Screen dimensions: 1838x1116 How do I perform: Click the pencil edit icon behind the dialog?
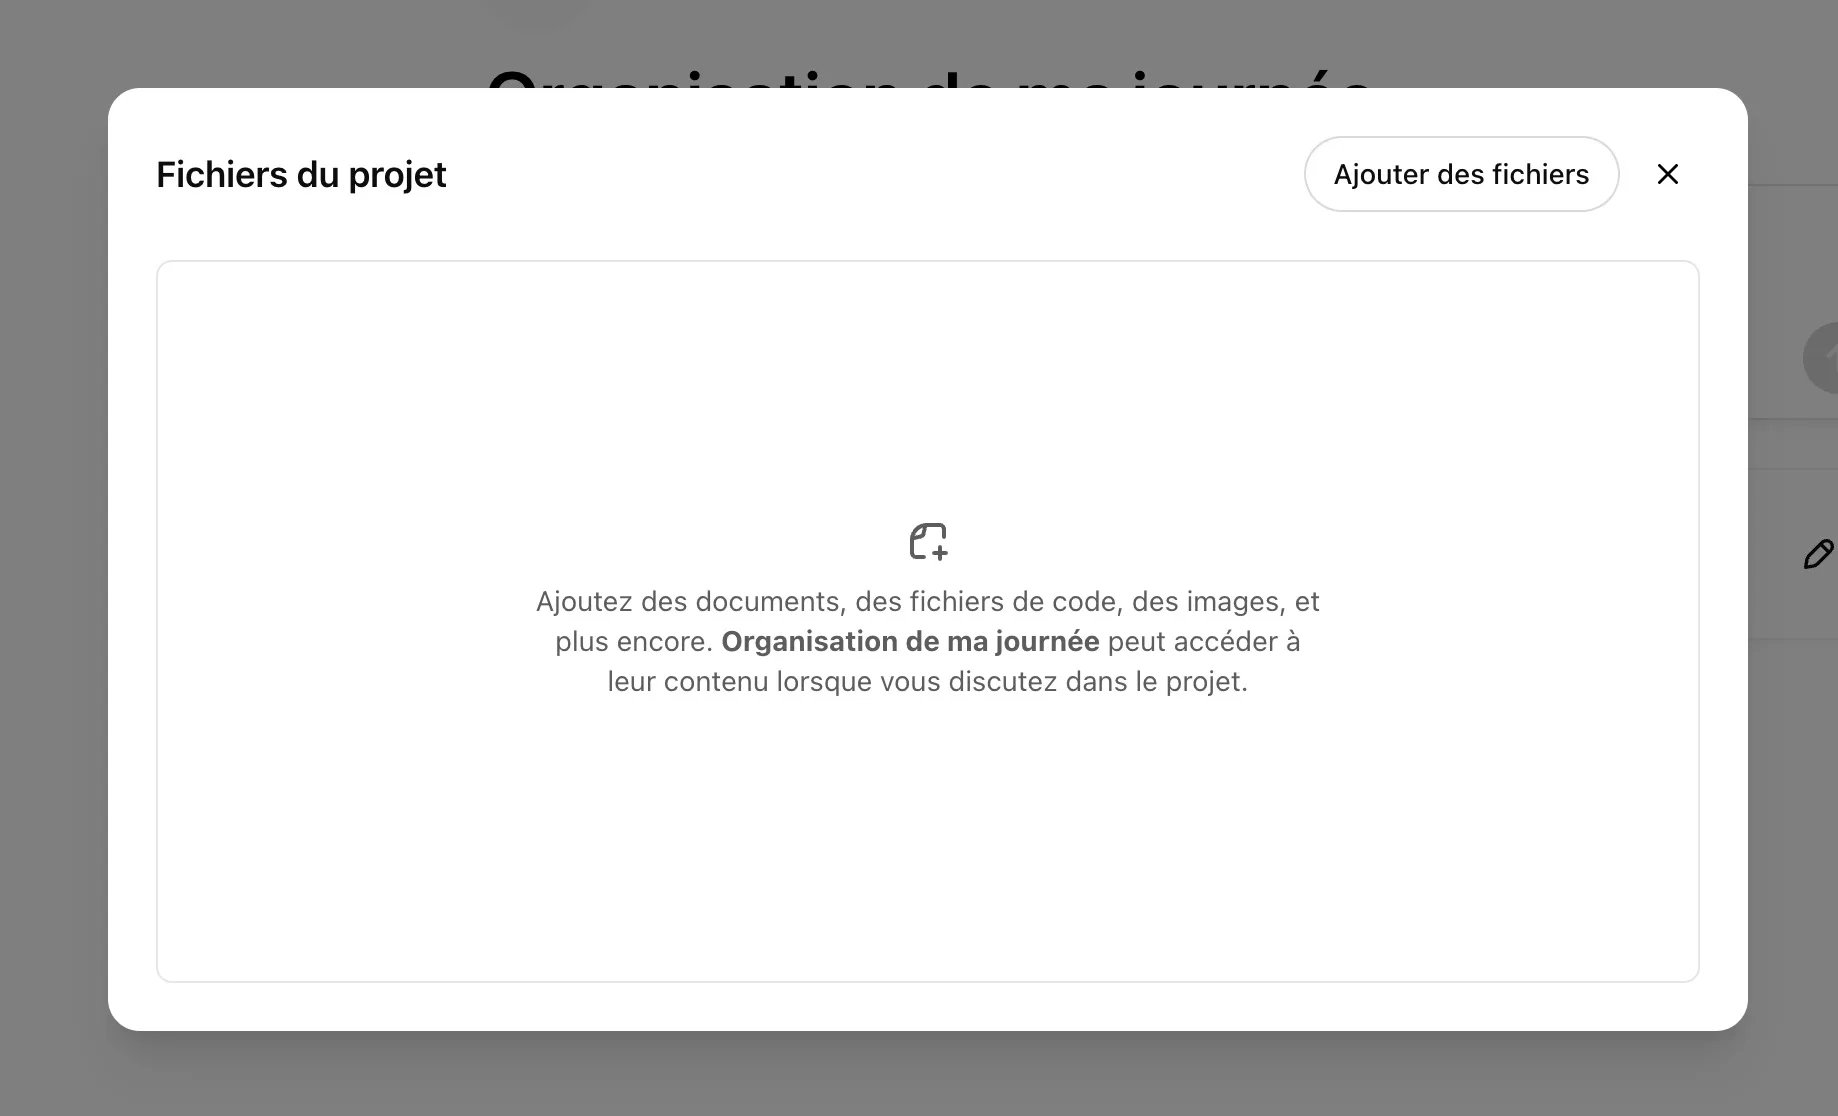tap(1818, 554)
